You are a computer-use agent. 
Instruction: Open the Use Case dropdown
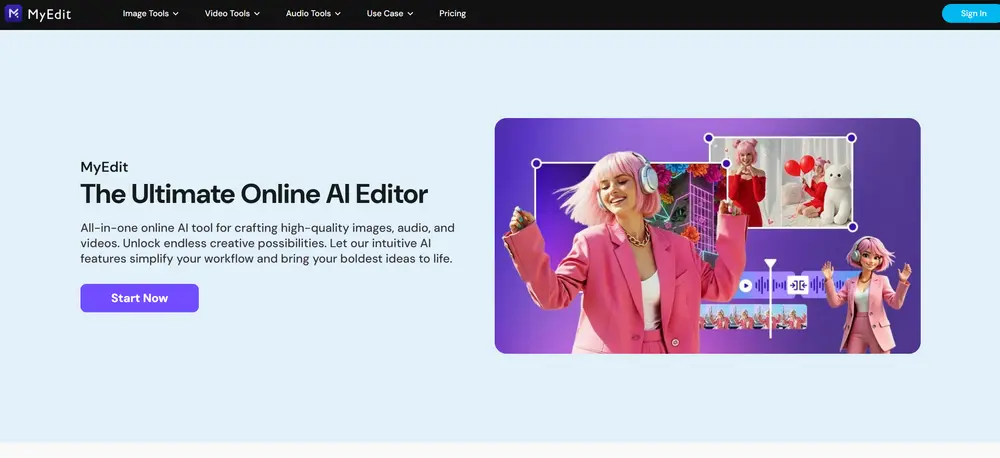390,13
